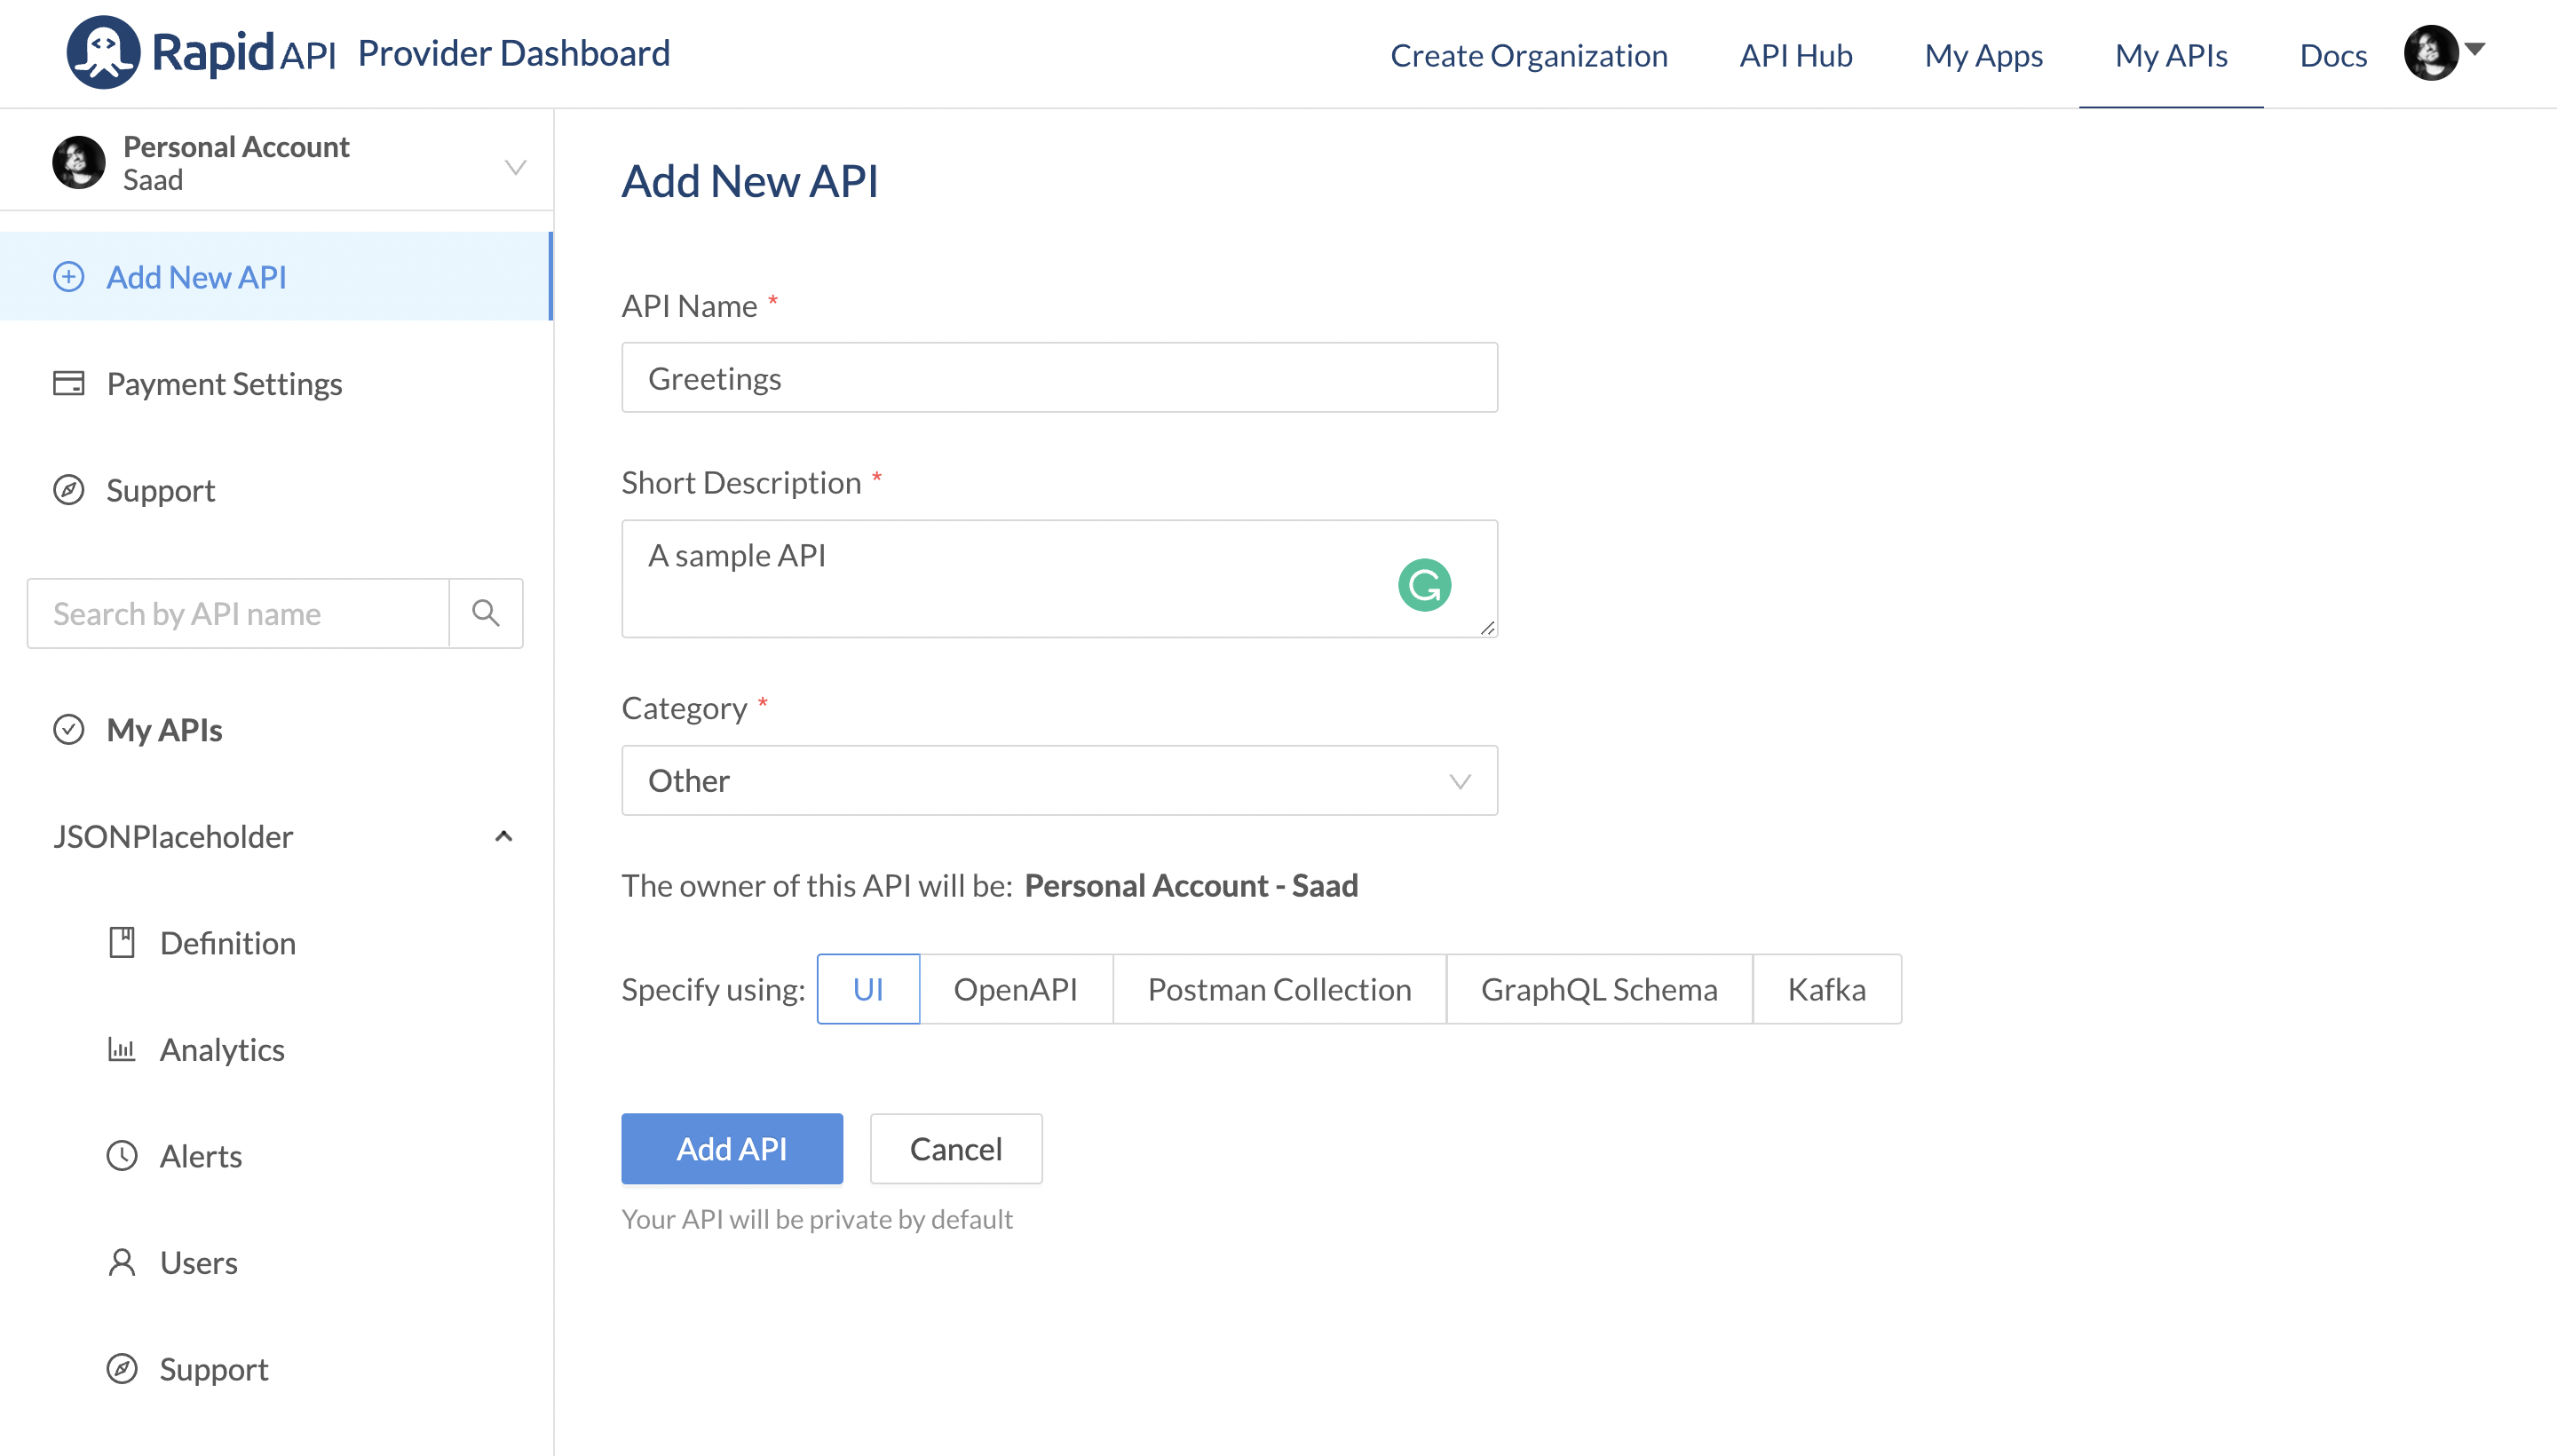The height and width of the screenshot is (1456, 2557).
Task: Collapse the JSONPlaceholder tree section
Action: coord(504,836)
